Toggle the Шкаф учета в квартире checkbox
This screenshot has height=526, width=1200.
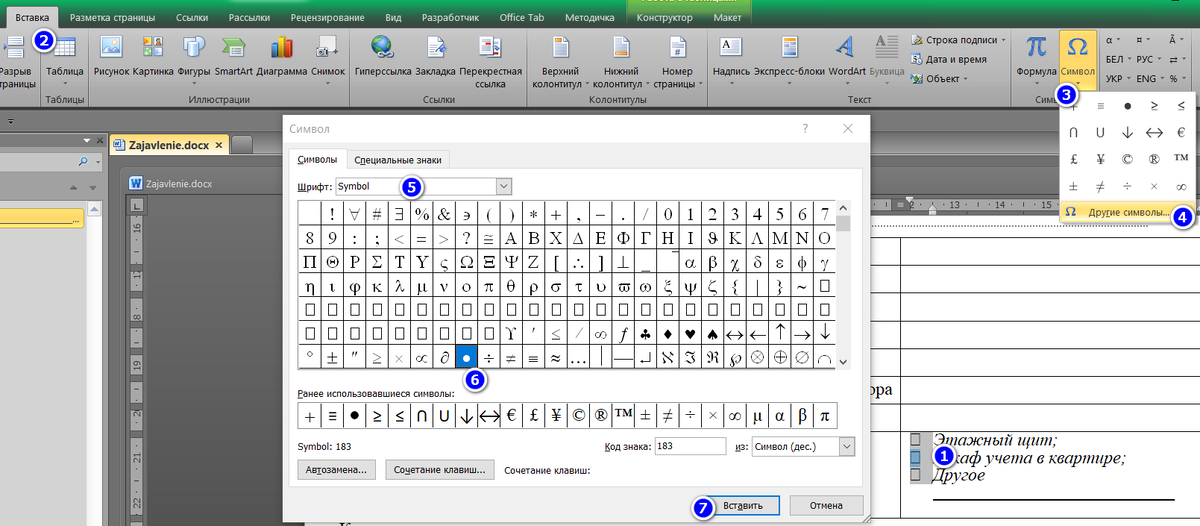click(915, 457)
